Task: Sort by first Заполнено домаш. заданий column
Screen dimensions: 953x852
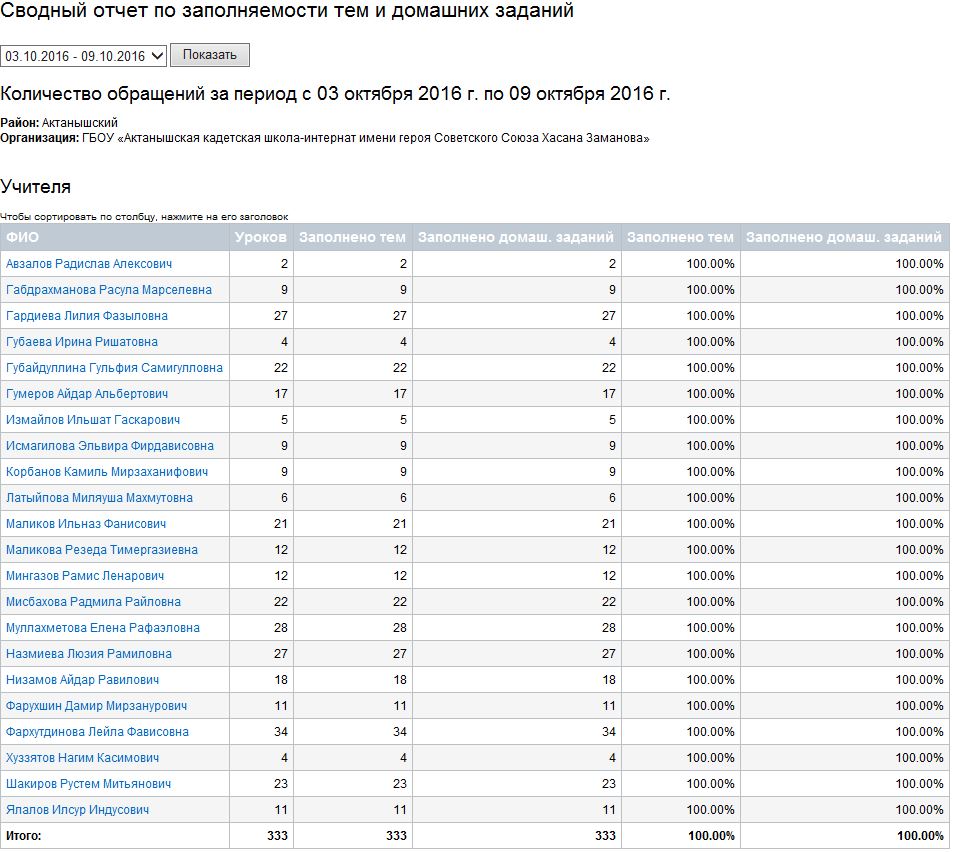Action: [516, 237]
